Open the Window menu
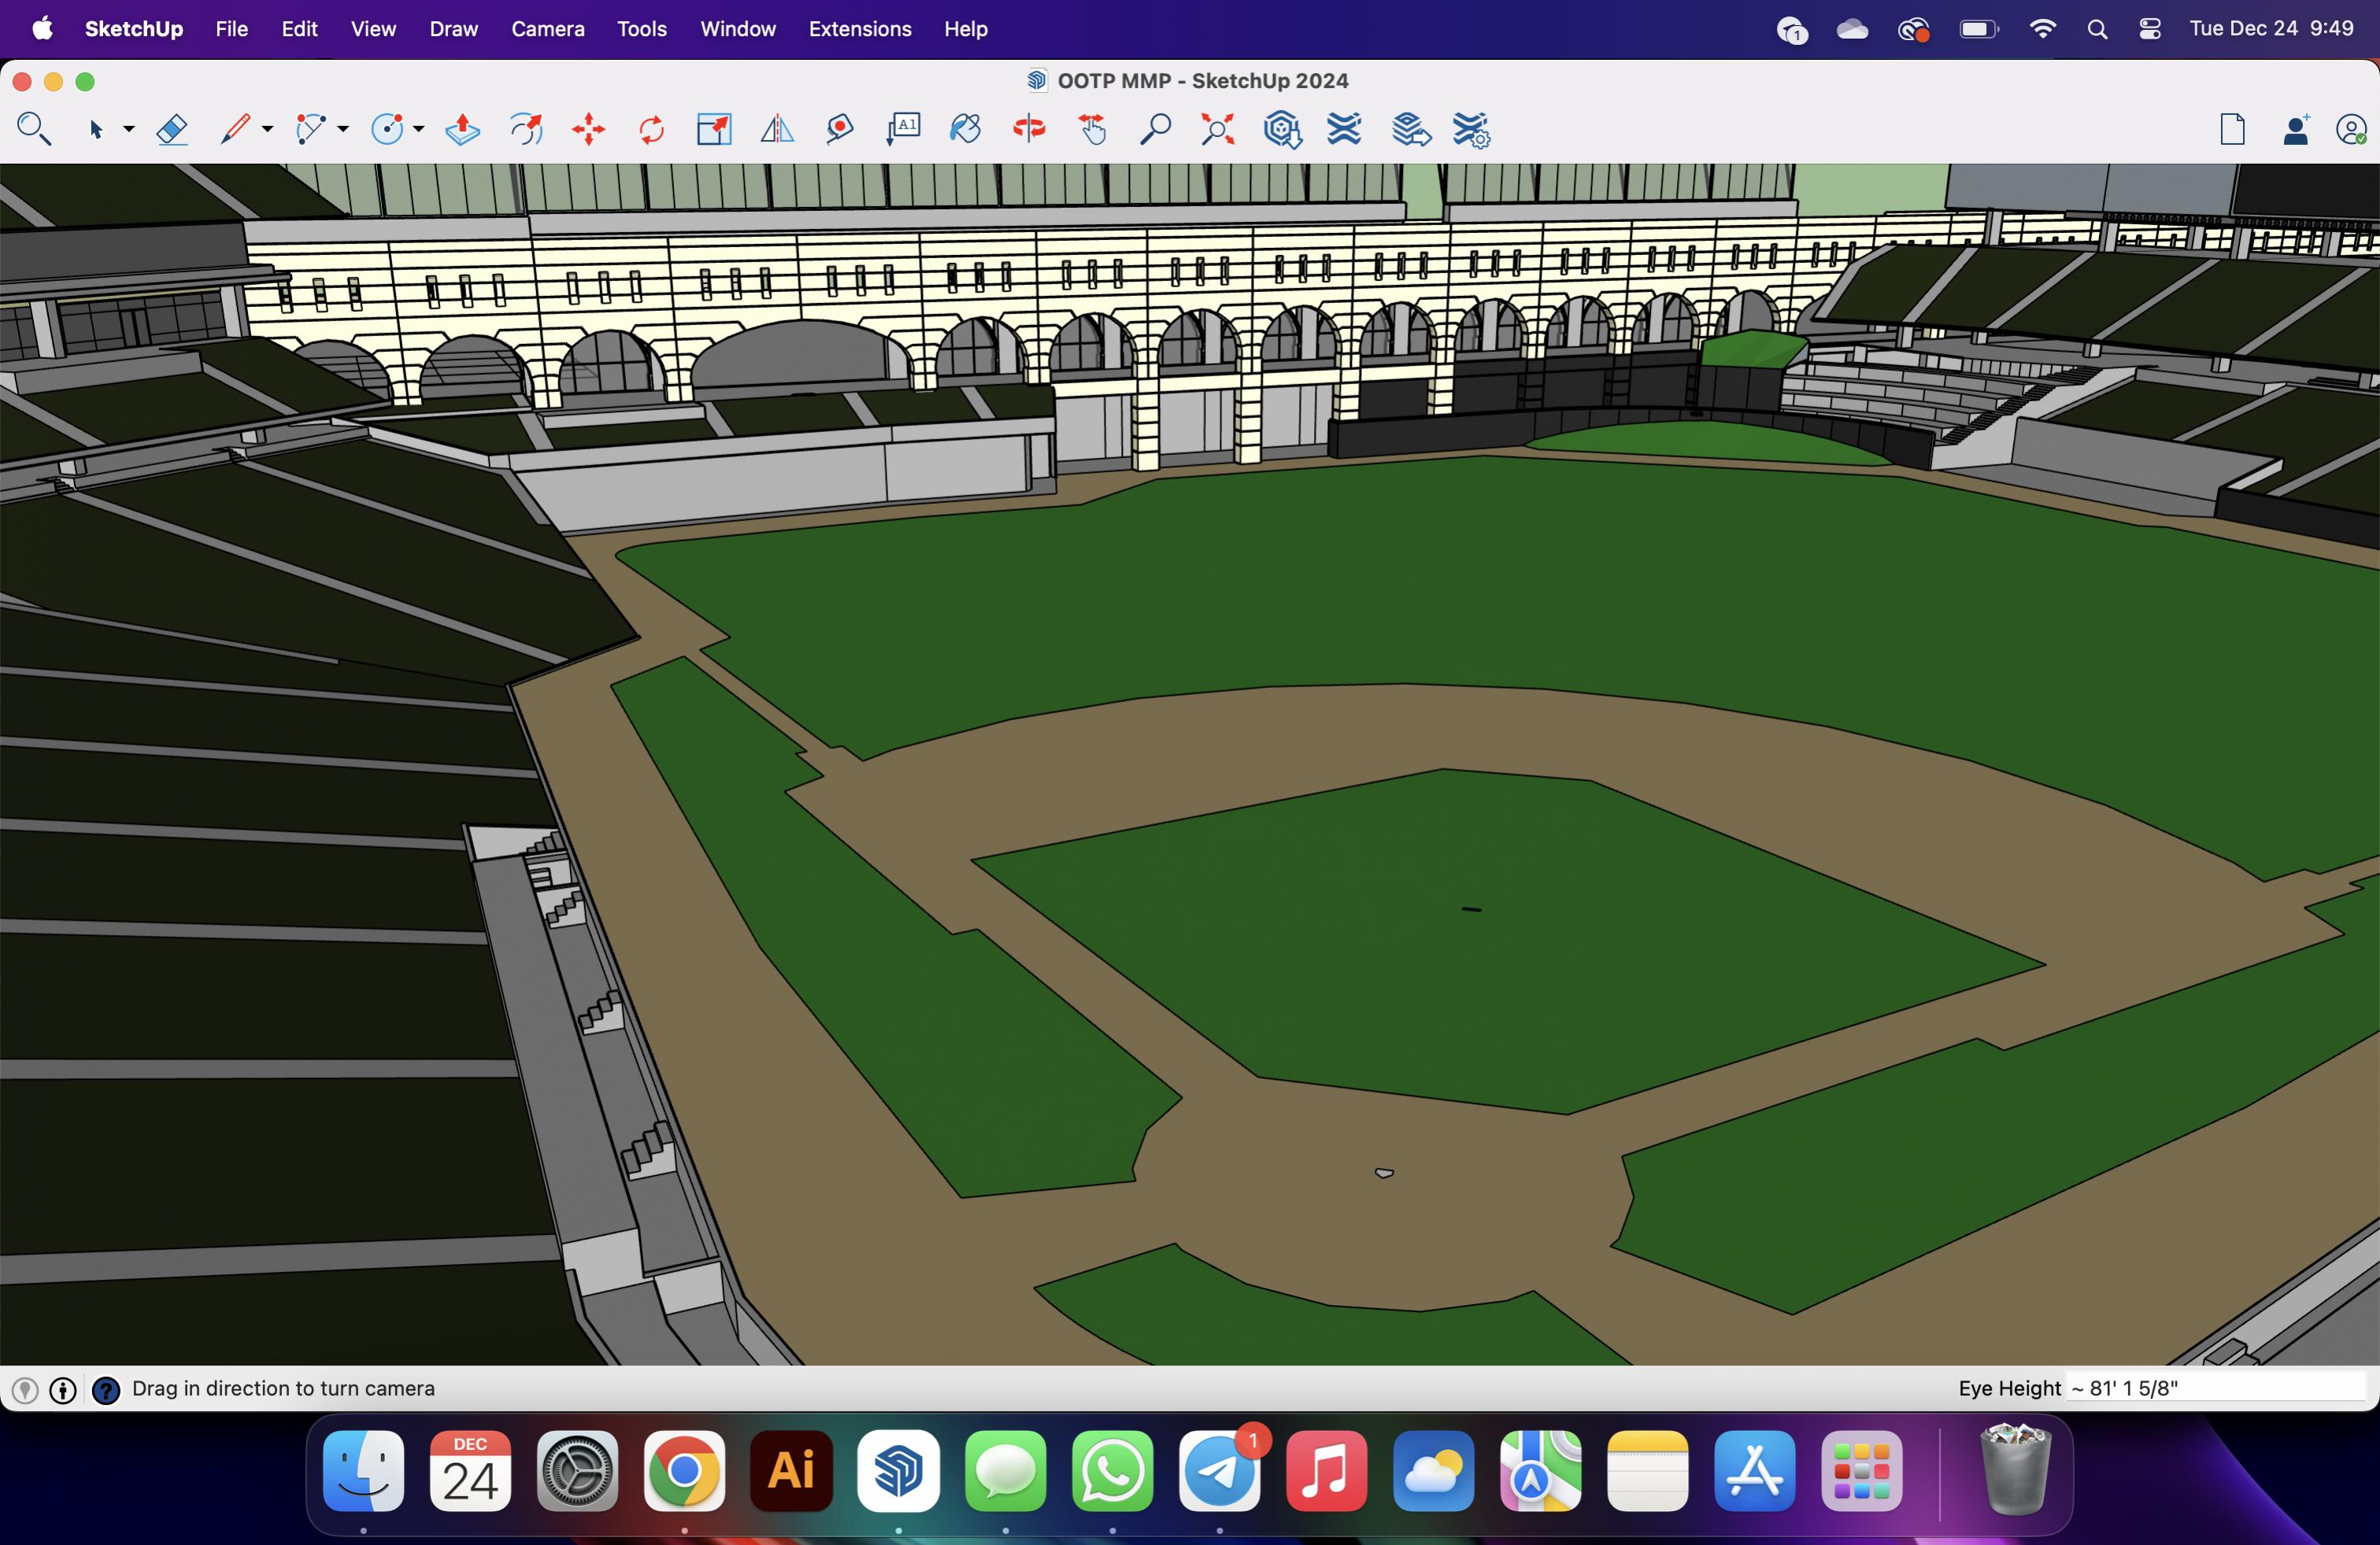Image resolution: width=2380 pixels, height=1545 pixels. click(738, 29)
